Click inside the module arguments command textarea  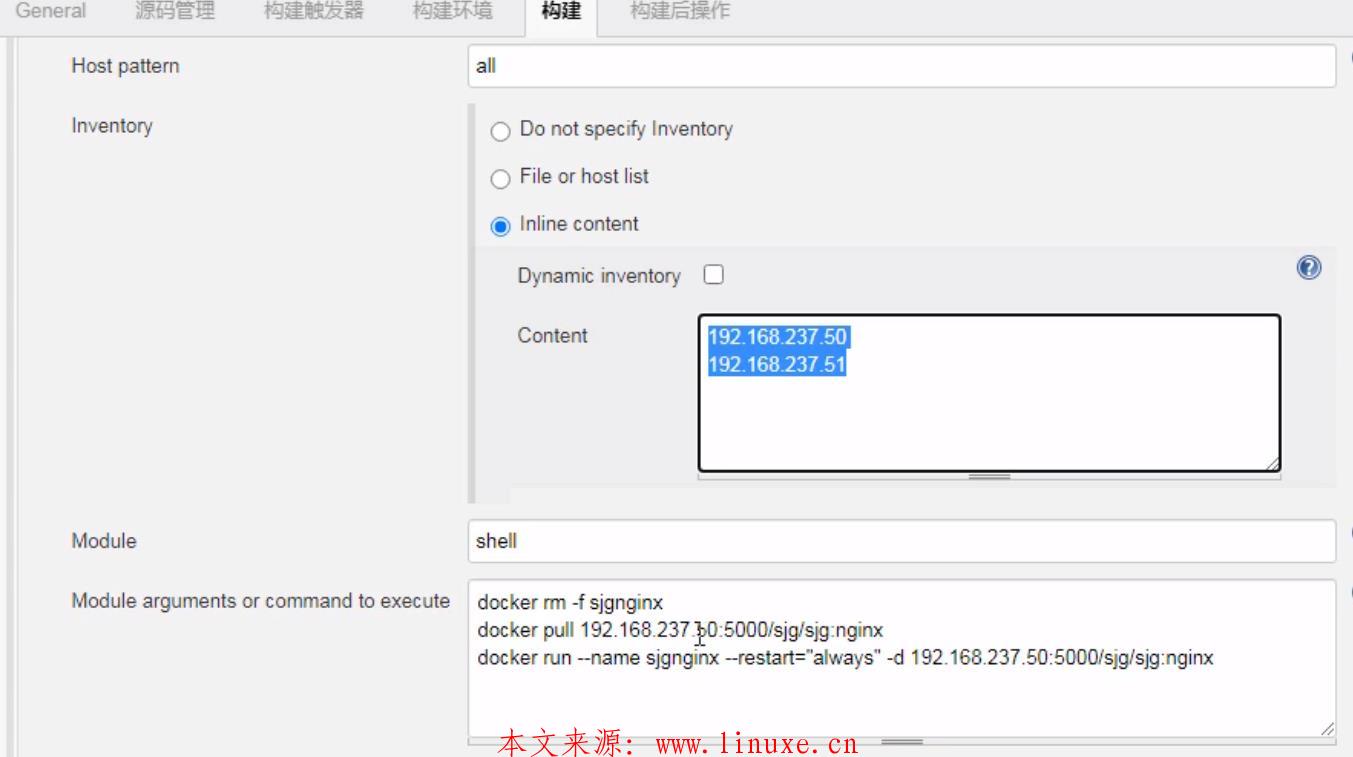point(901,658)
